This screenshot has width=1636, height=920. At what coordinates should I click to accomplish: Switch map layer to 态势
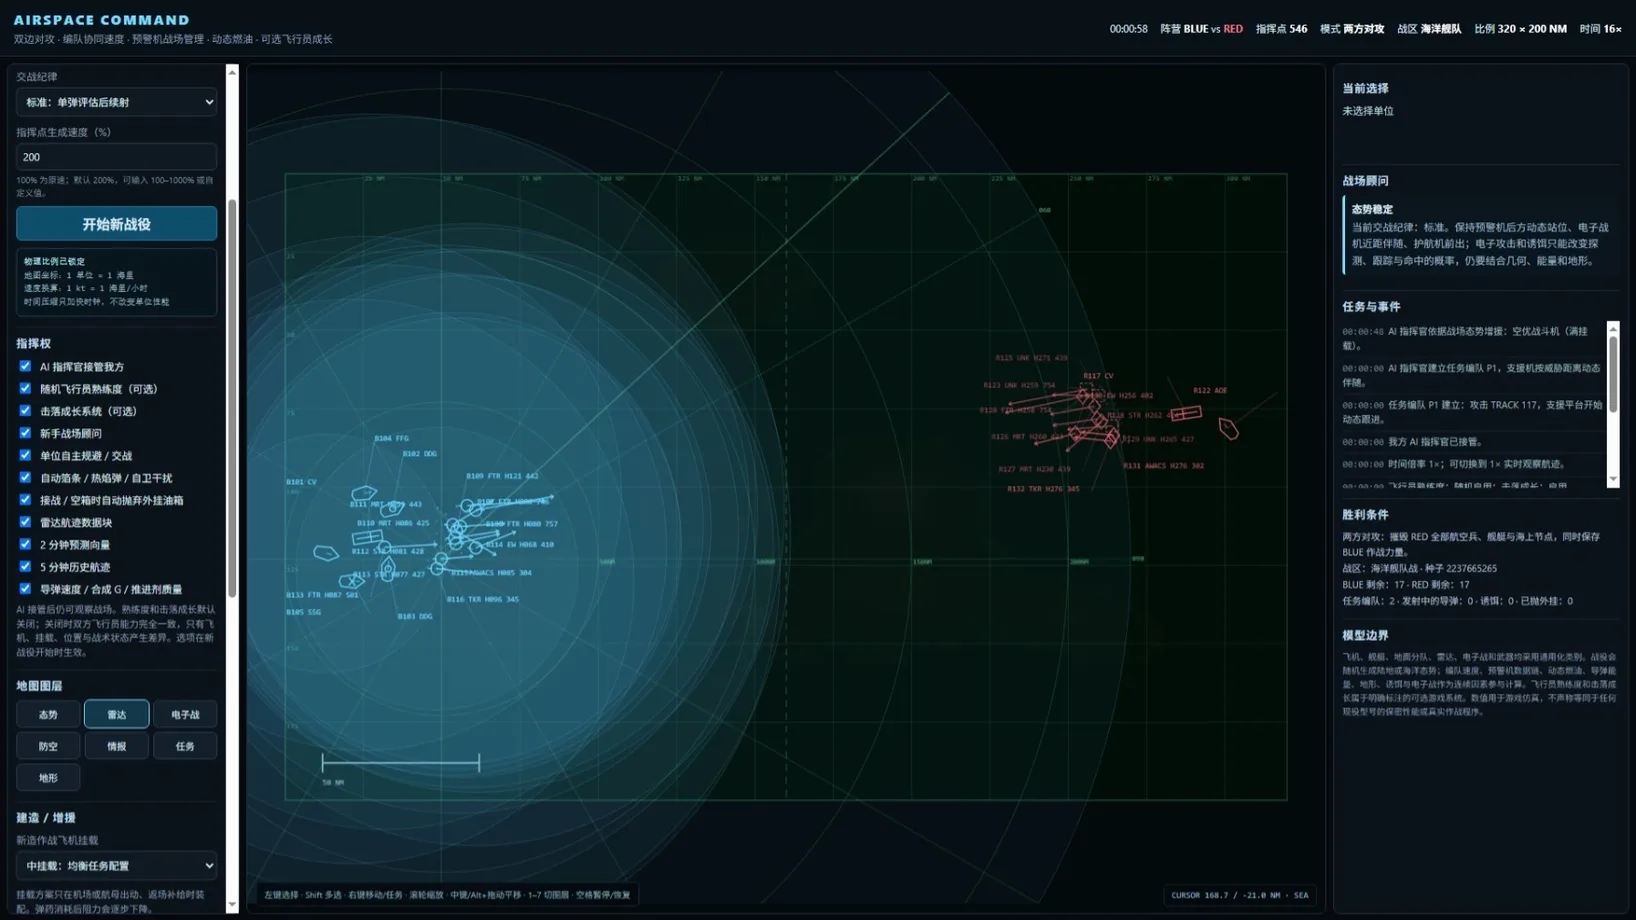(x=48, y=714)
